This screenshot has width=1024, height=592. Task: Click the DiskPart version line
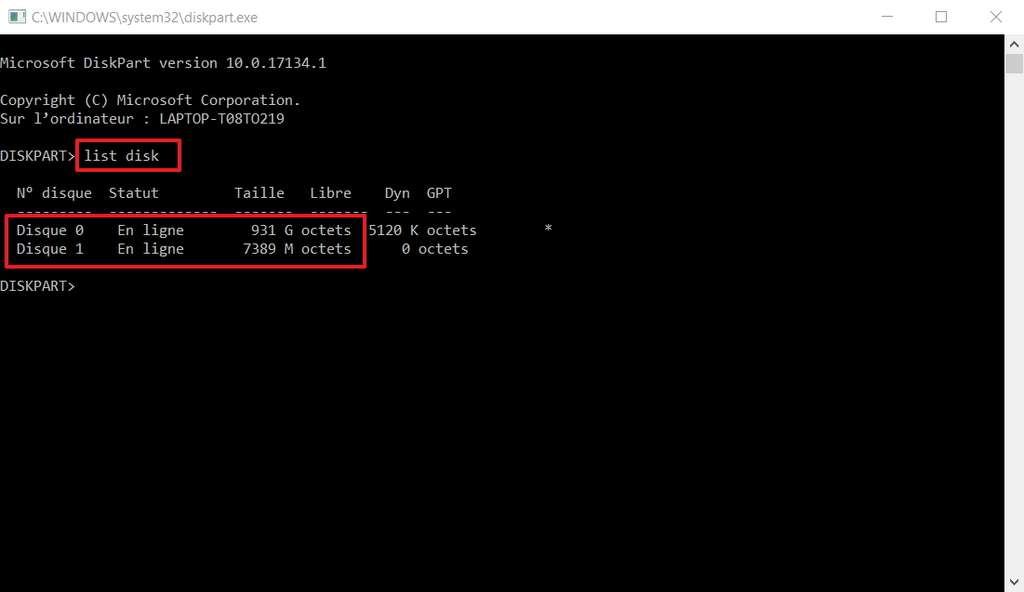[163, 63]
